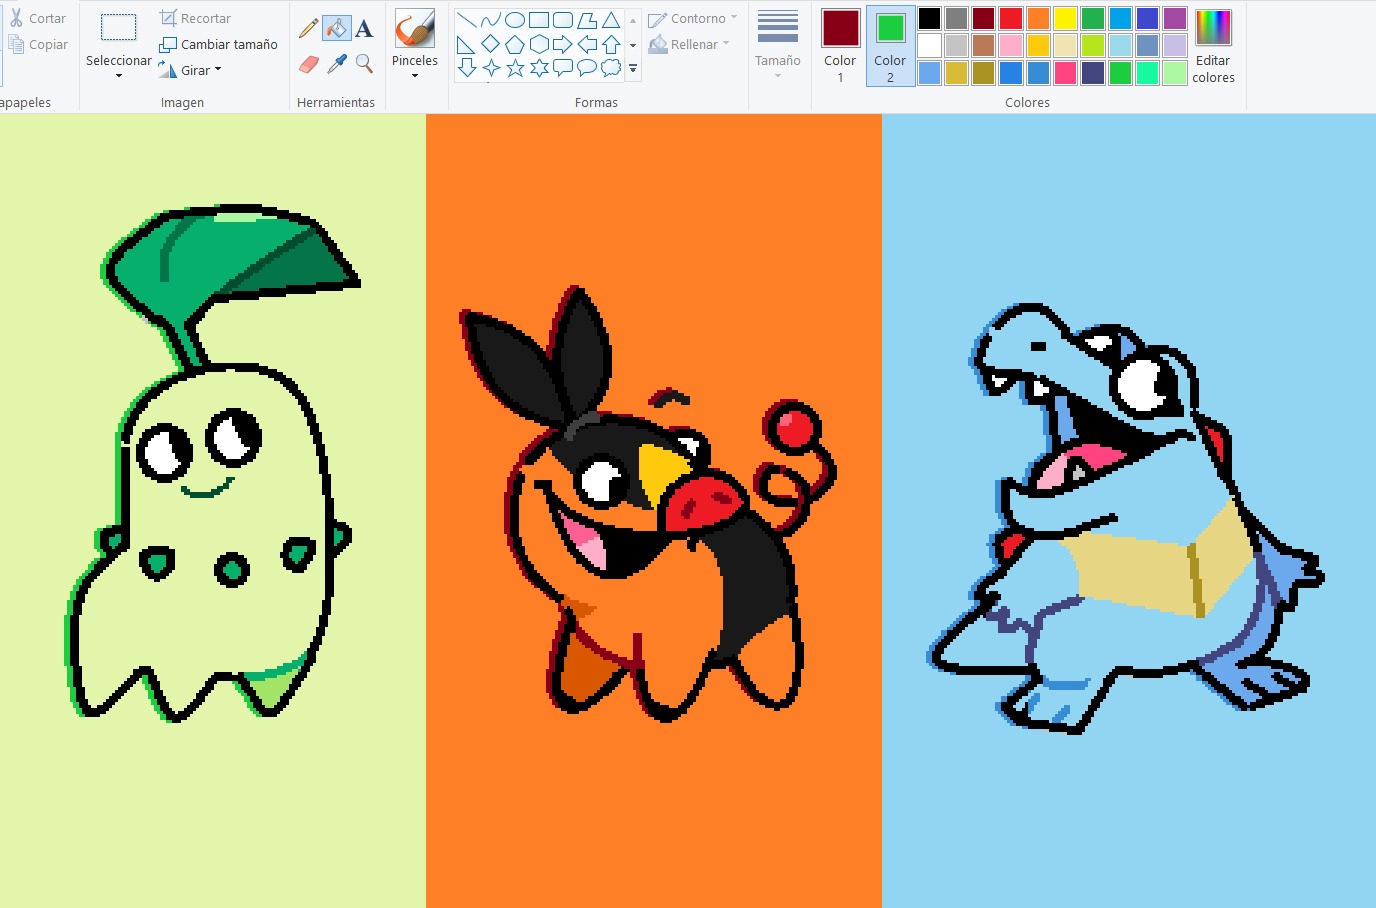Choose the oval callout shape
This screenshot has height=908, width=1376.
[587, 68]
